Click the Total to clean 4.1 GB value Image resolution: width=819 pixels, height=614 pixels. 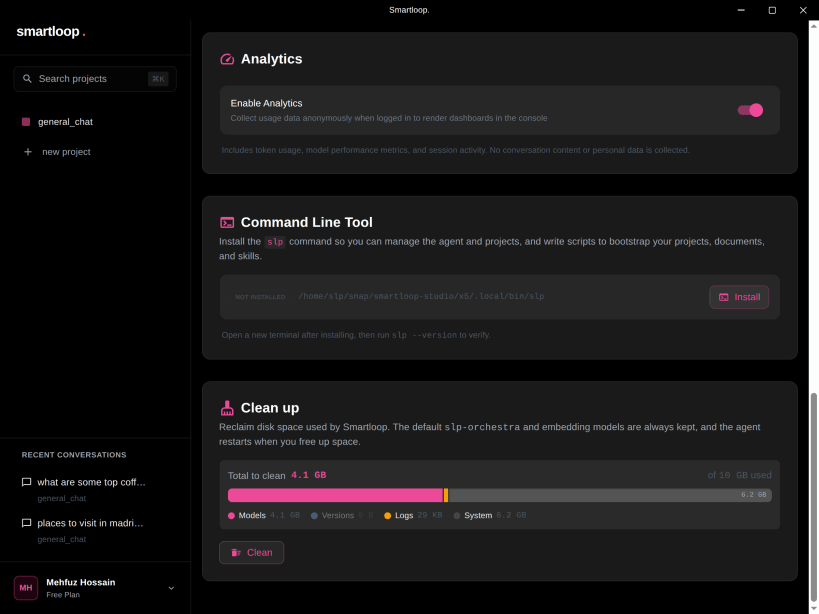tap(309, 475)
